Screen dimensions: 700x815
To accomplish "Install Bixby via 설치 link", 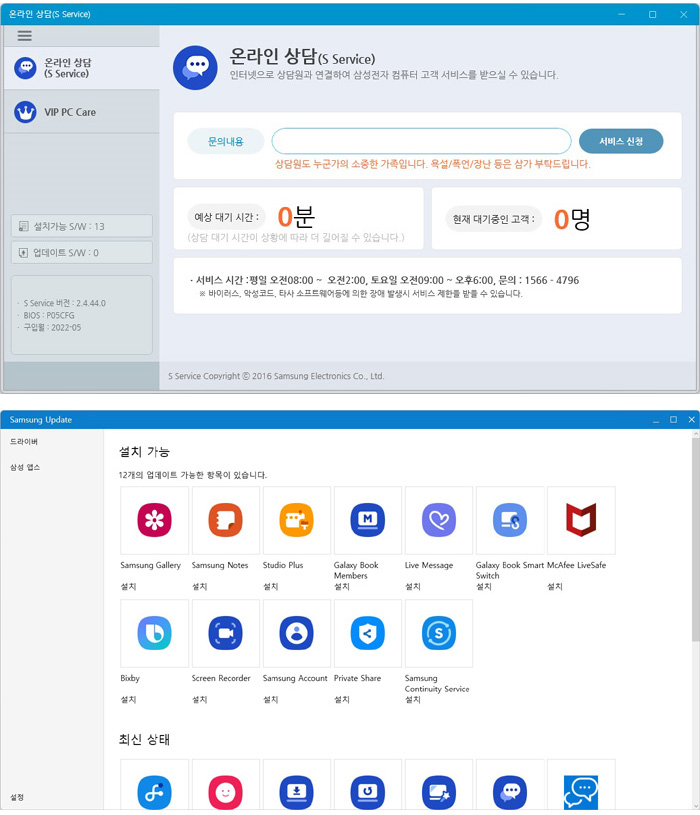I will tap(128, 700).
